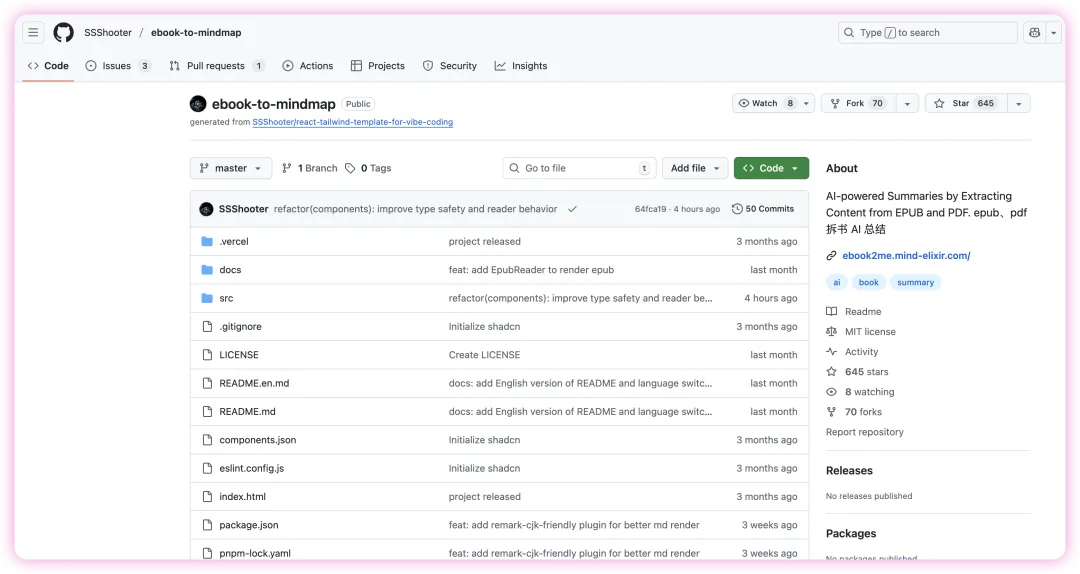Open 'Create LICENSE' commit message
The width and height of the screenshot is (1080, 574).
(484, 354)
